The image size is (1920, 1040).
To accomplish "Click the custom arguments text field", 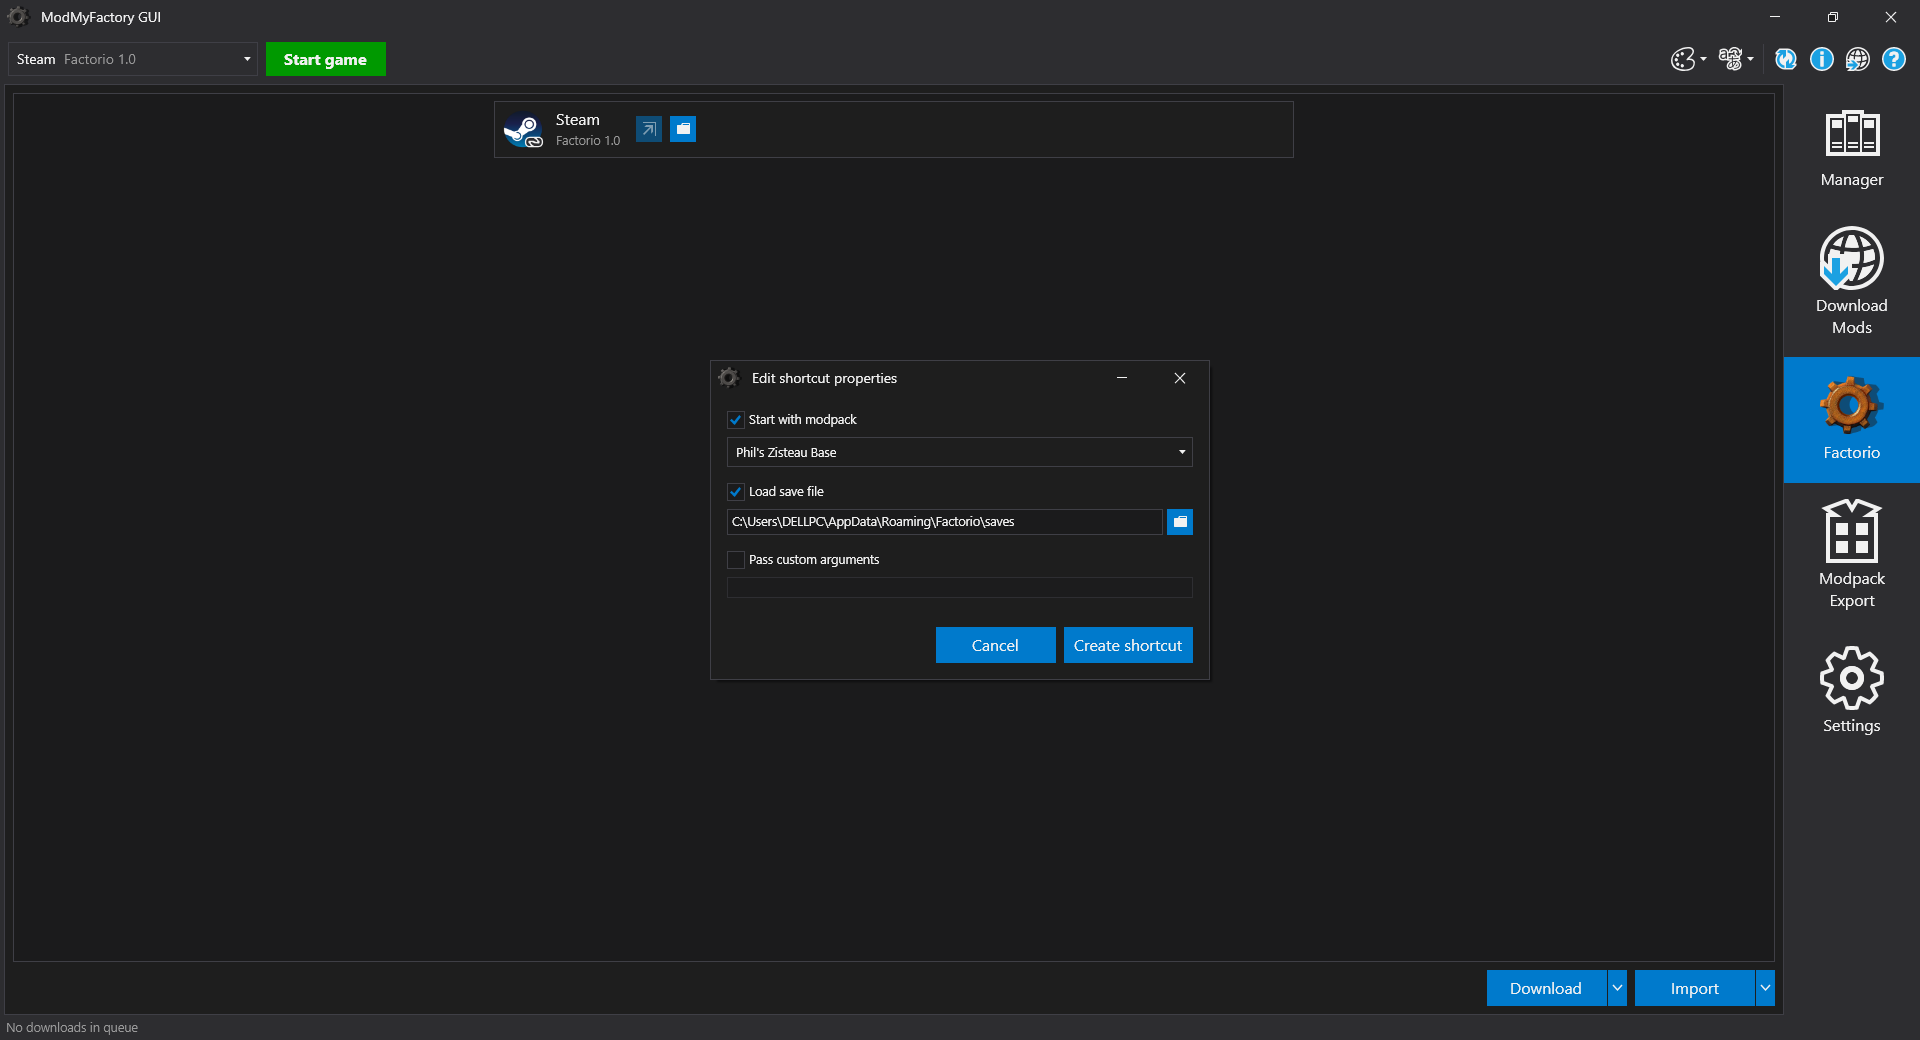I will click(x=960, y=587).
